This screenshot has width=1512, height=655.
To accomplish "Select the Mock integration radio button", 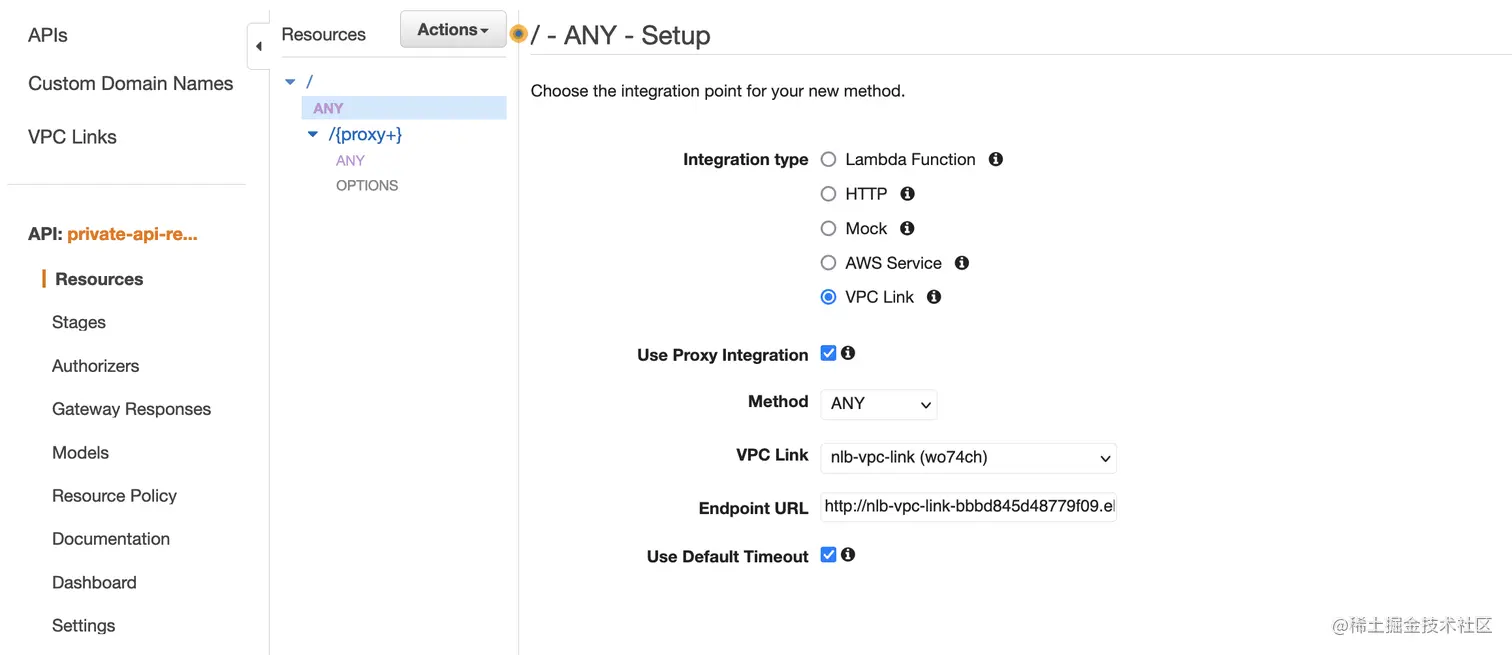I will point(828,228).
